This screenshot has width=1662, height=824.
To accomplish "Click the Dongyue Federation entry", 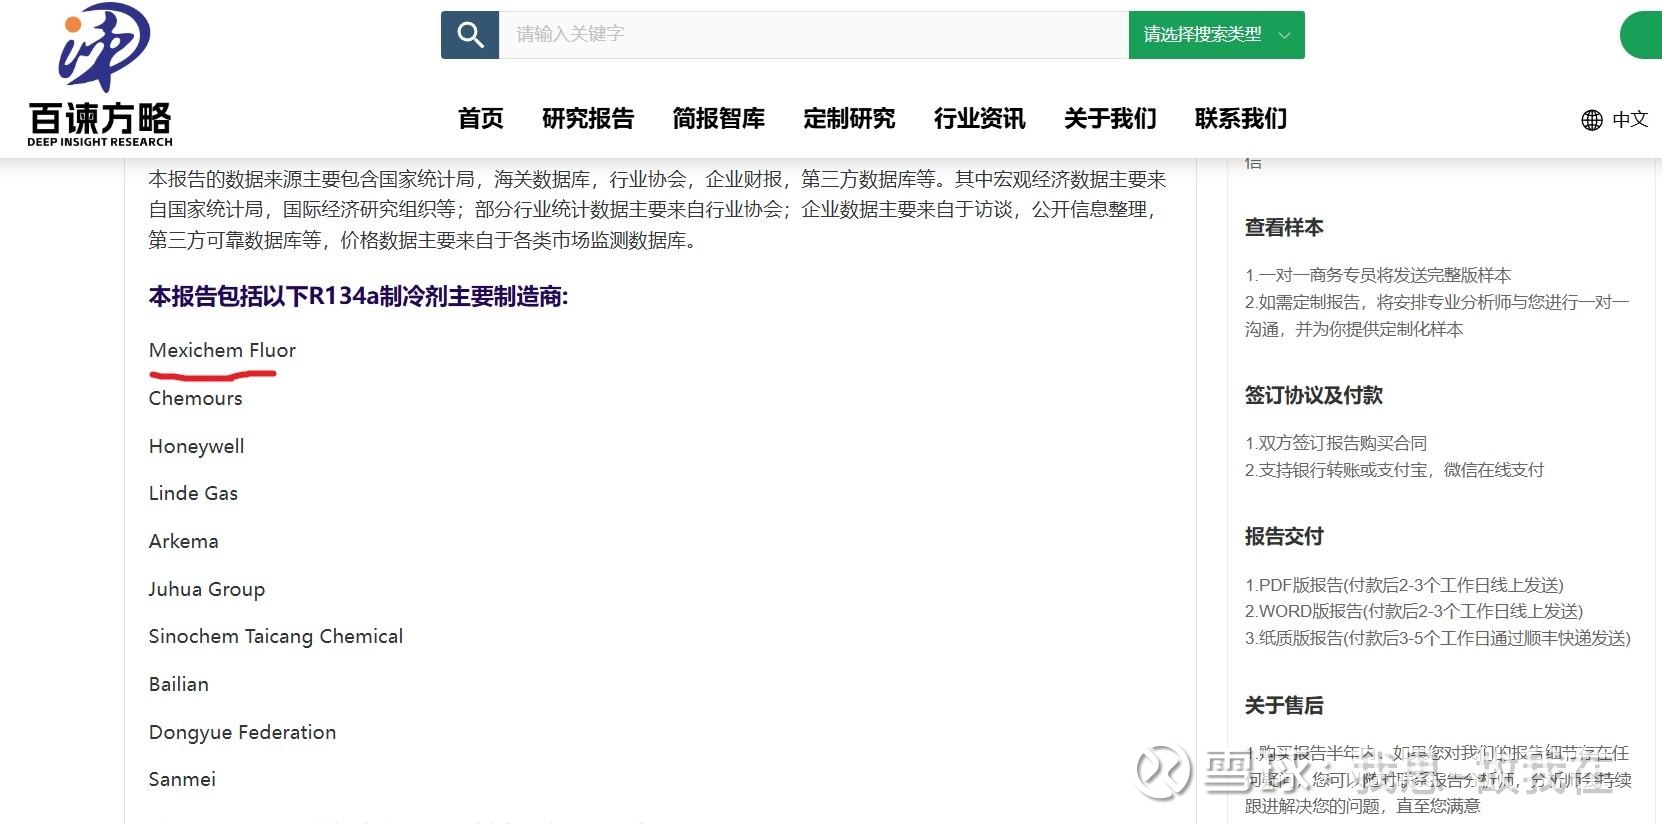I will tap(243, 732).
